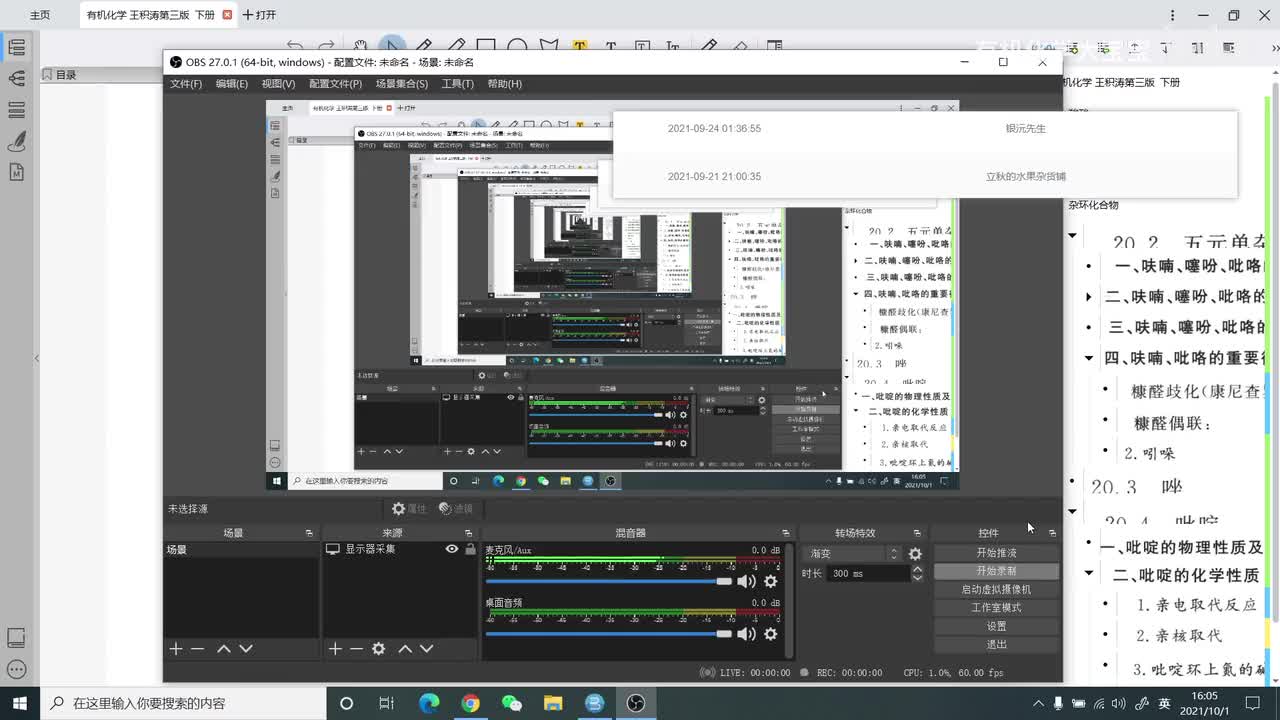This screenshot has width=1280, height=720.
Task: Open the 帮助(H) menu in OBS
Action: pos(505,84)
